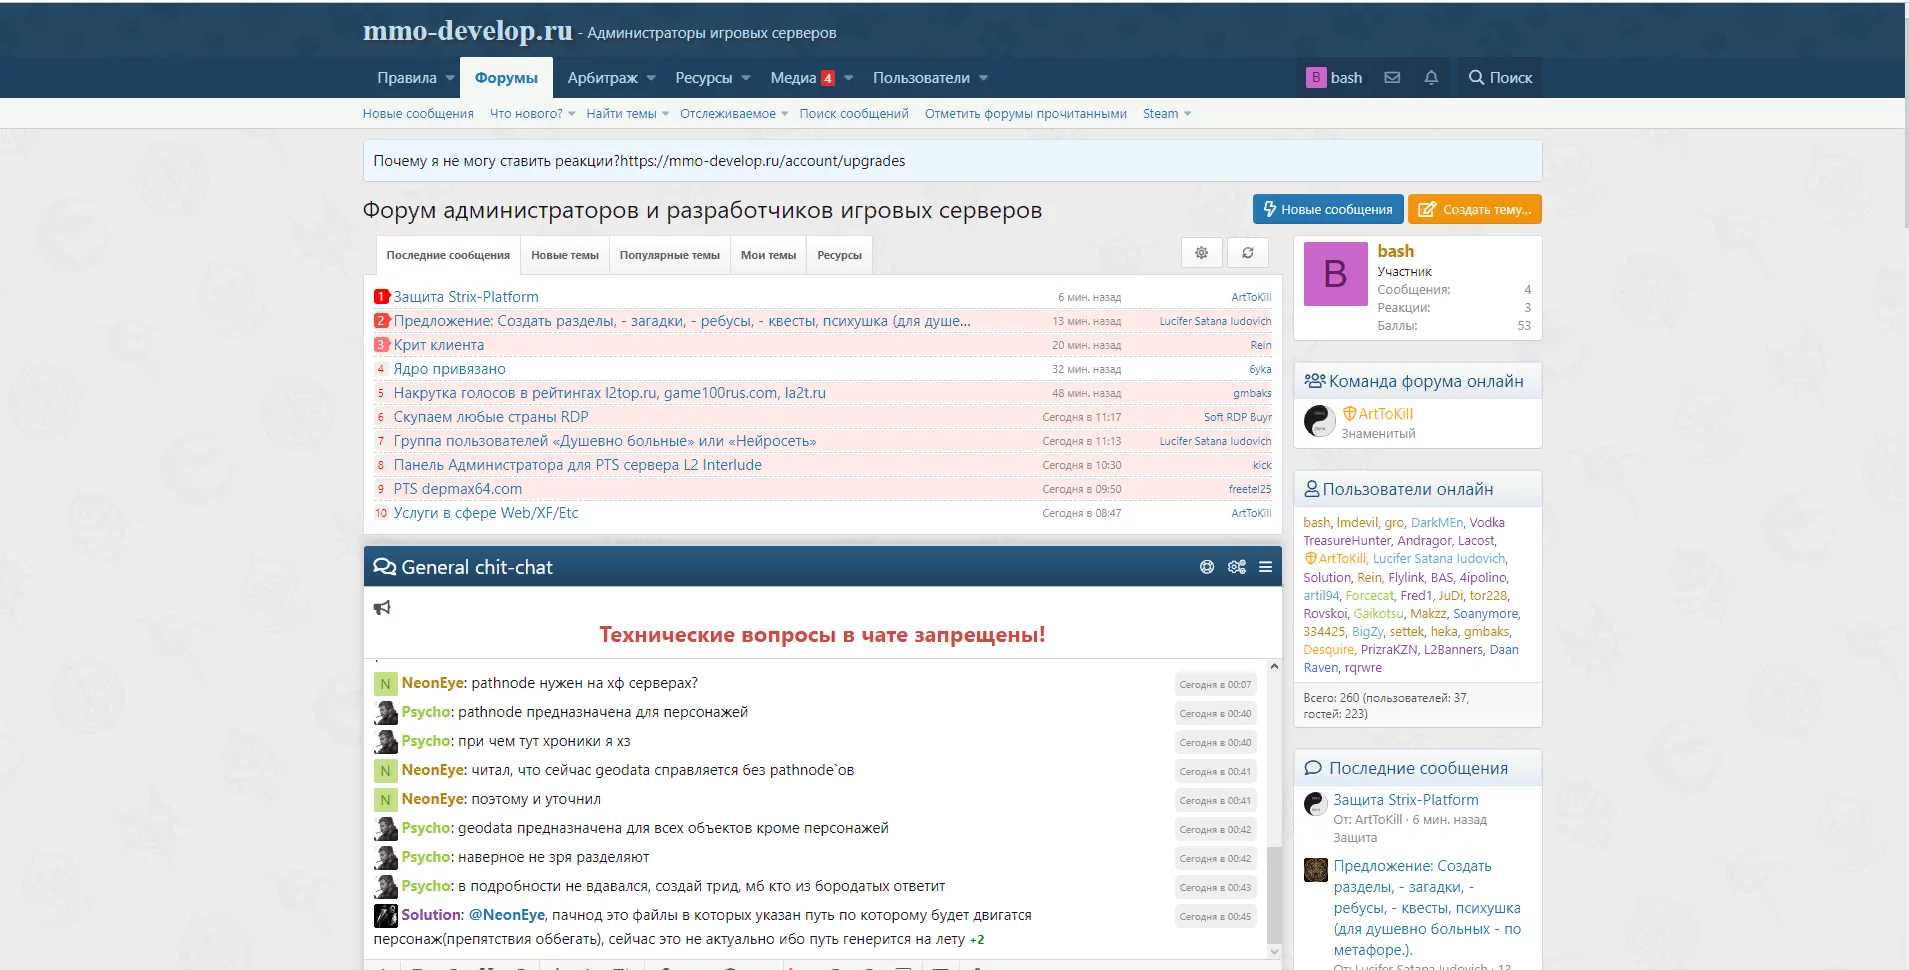This screenshot has width=1909, height=970.
Task: Open the thread Крит клиента
Action: click(439, 345)
